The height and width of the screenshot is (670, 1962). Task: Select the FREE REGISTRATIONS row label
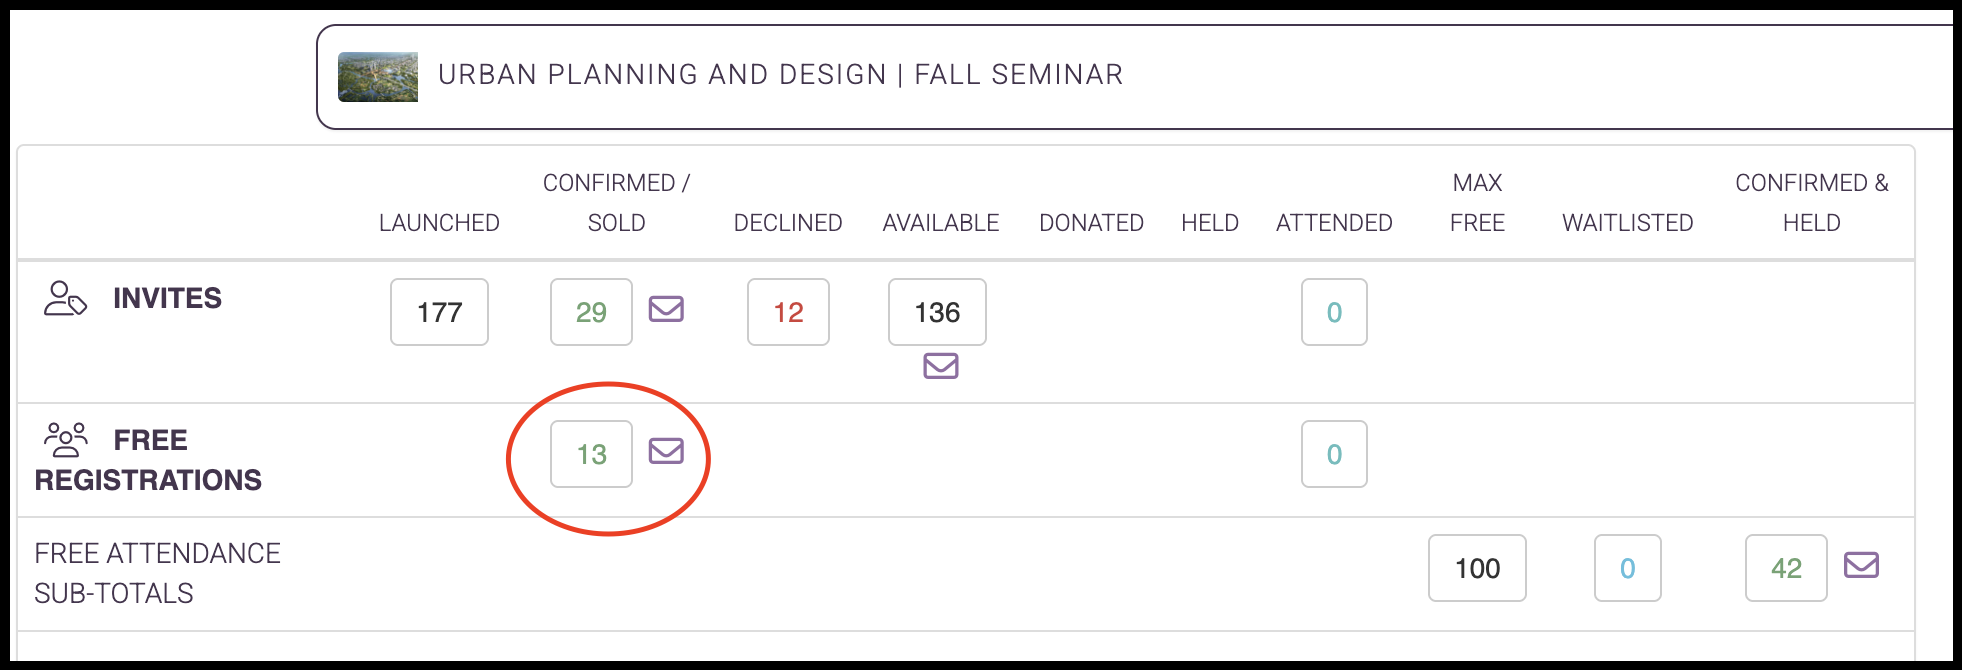tap(148, 460)
